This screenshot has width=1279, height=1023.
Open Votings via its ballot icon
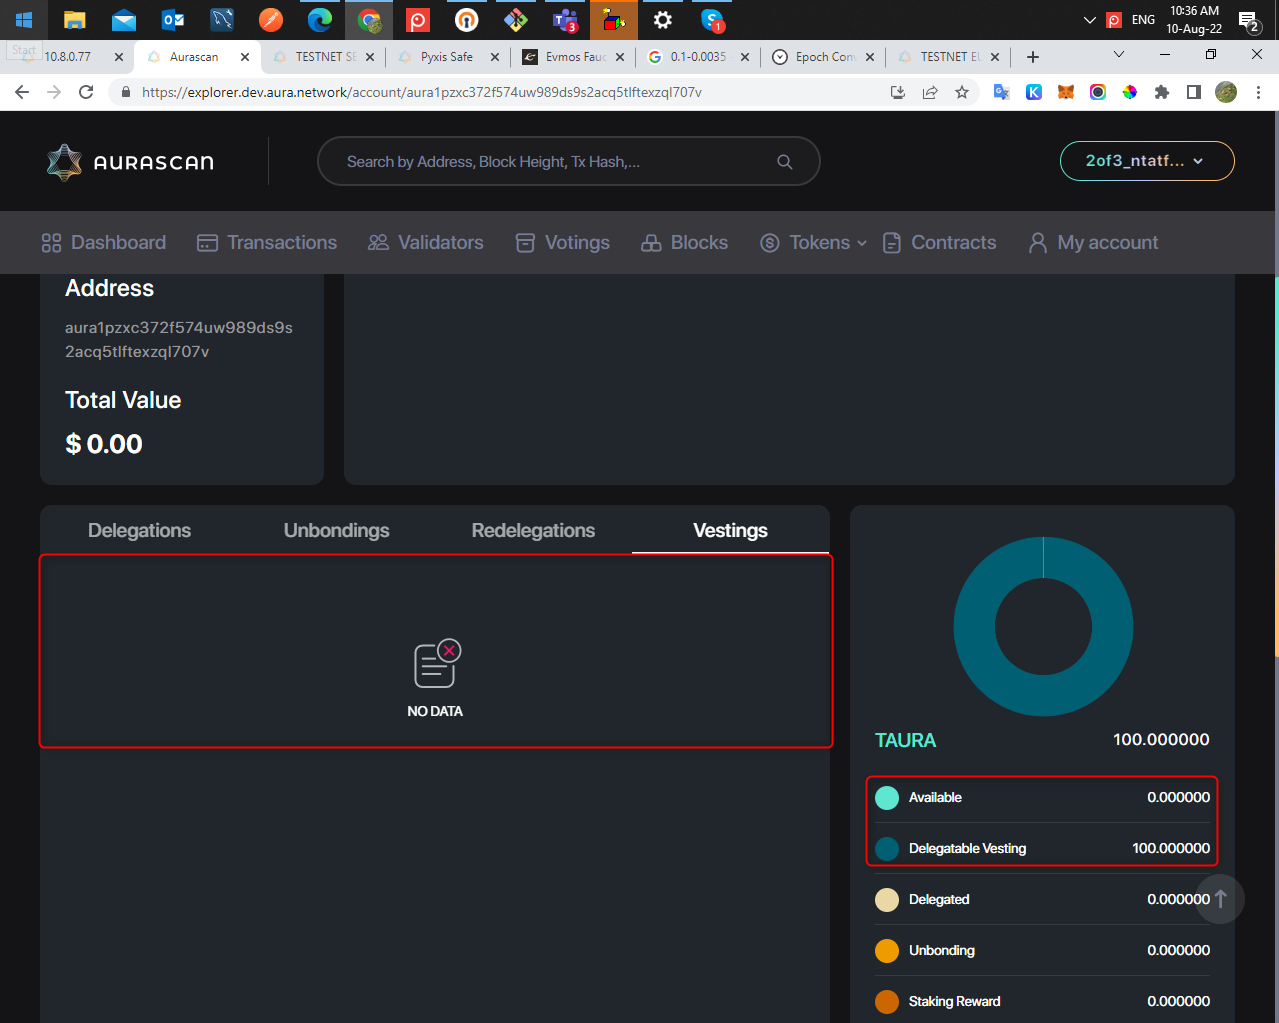tap(524, 241)
